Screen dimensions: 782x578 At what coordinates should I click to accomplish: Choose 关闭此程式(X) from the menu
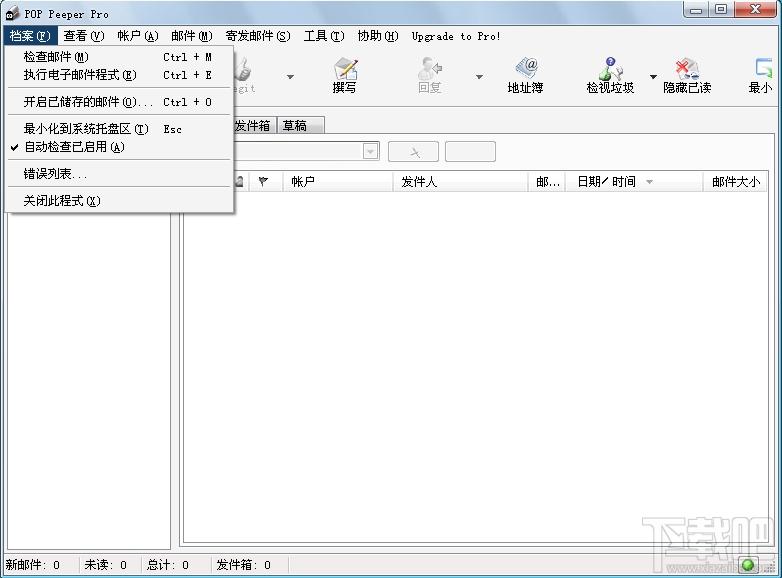119,200
